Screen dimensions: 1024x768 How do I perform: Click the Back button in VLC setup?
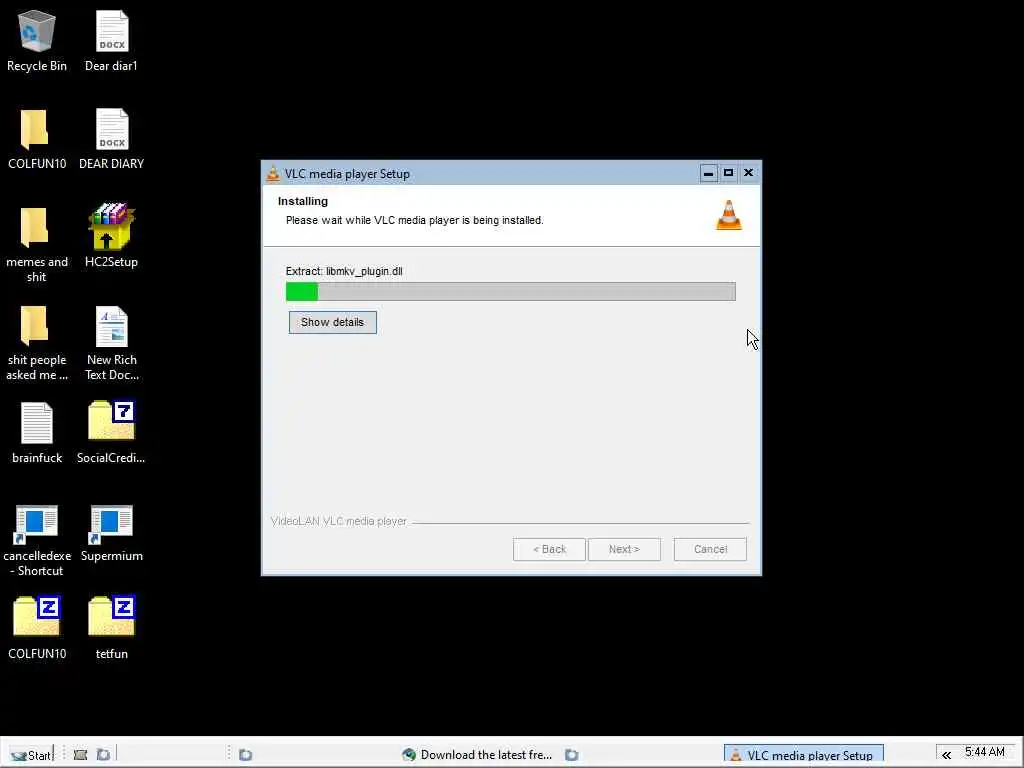[x=549, y=549]
